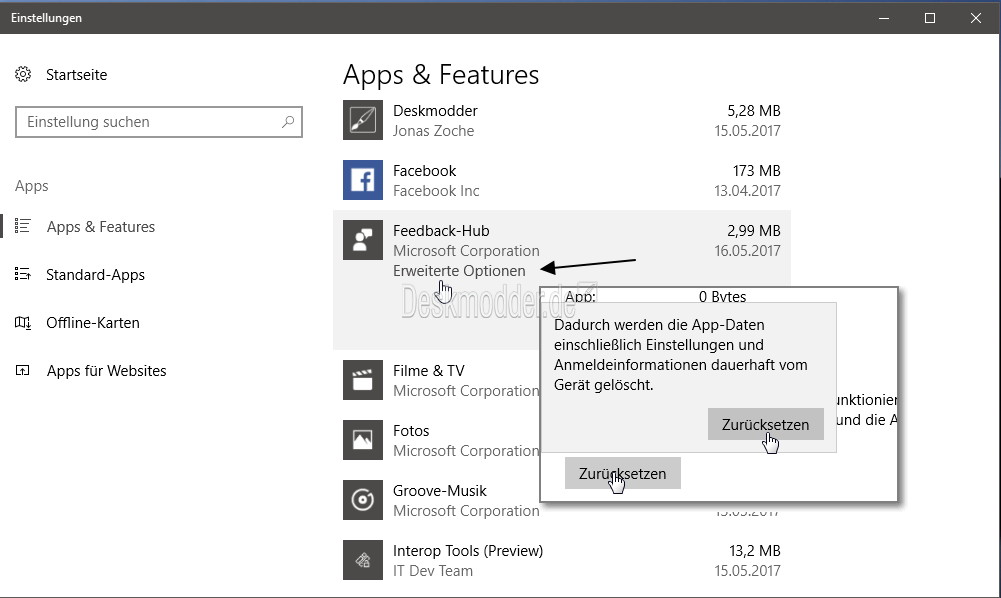Click the Apps & Features page heading

pyautogui.click(x=440, y=75)
